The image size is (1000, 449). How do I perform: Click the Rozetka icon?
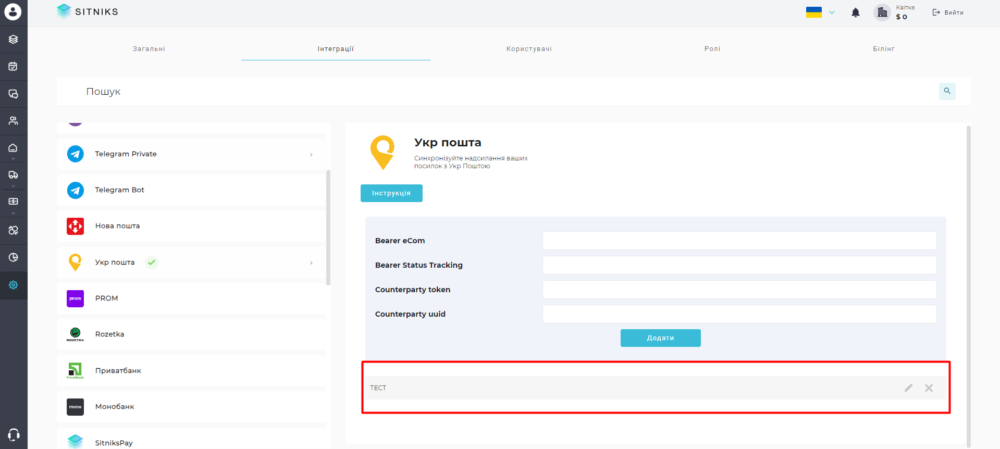tap(75, 334)
